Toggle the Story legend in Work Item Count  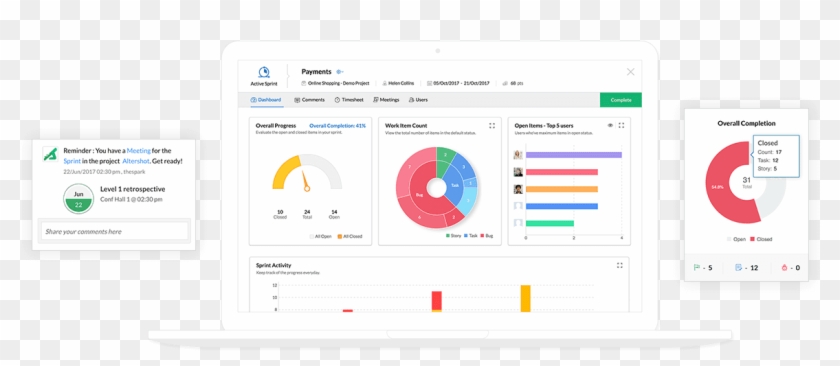[x=453, y=236]
